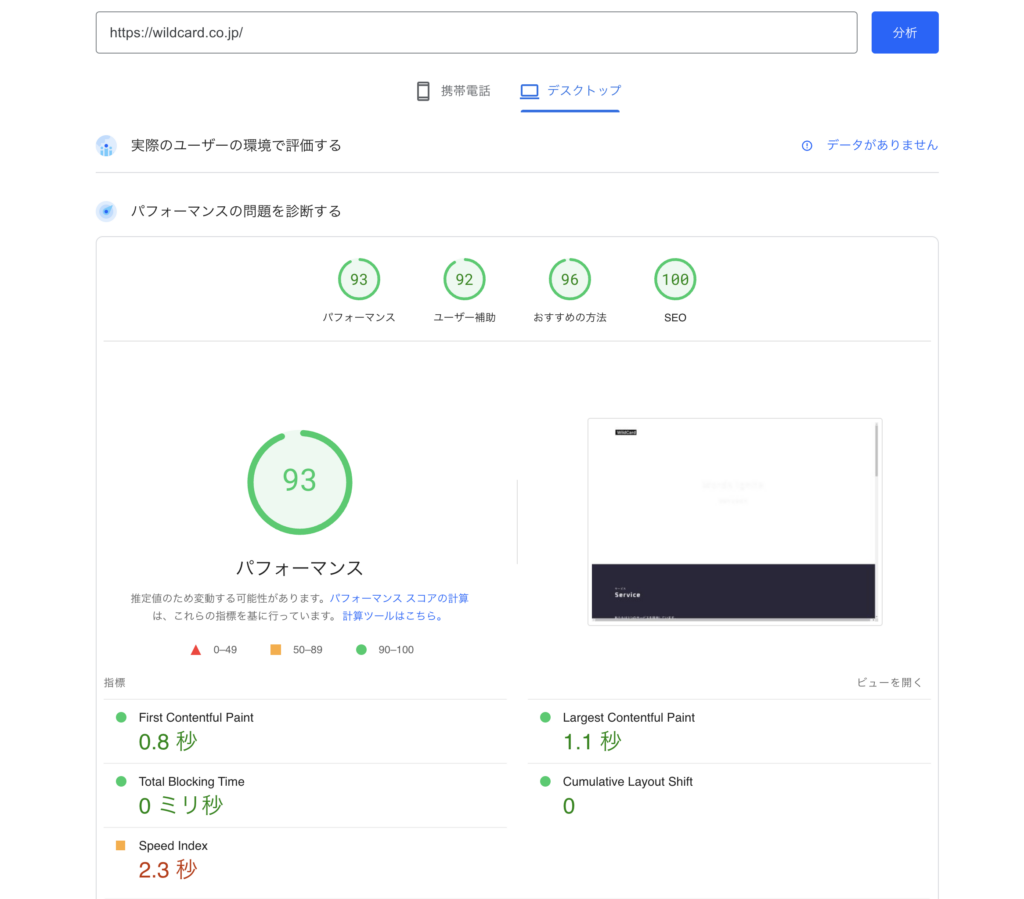This screenshot has height=899, width=1024.
Task: Click the Cumulative Layout Shift label
Action: tap(628, 781)
